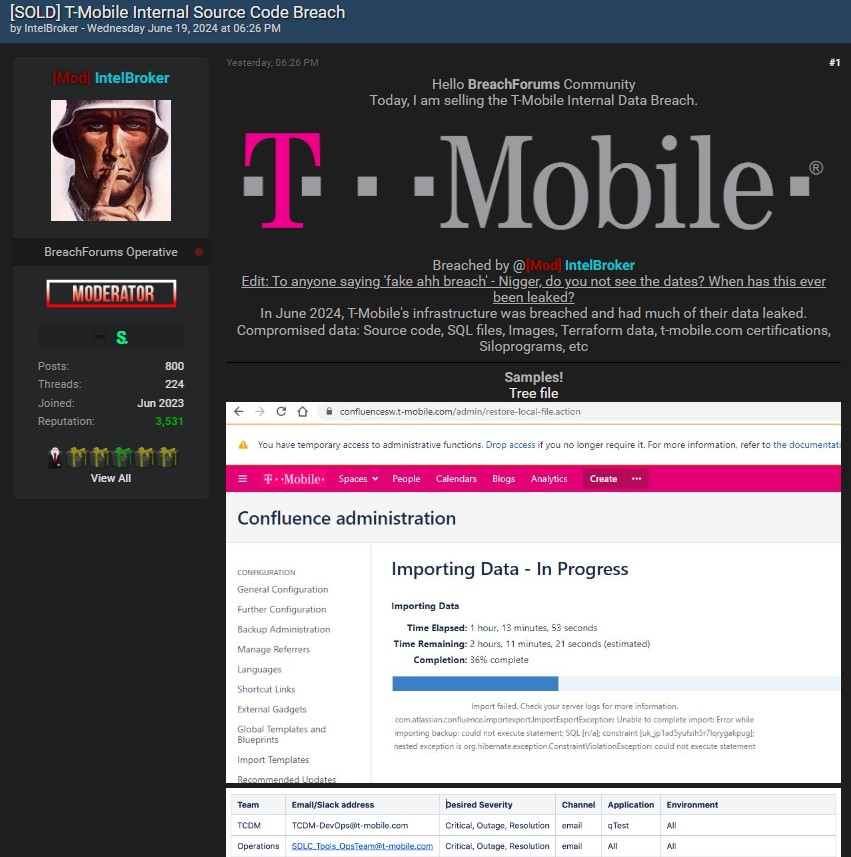Open the three-dot more menu beside Create
This screenshot has height=857, width=851.
coord(636,479)
